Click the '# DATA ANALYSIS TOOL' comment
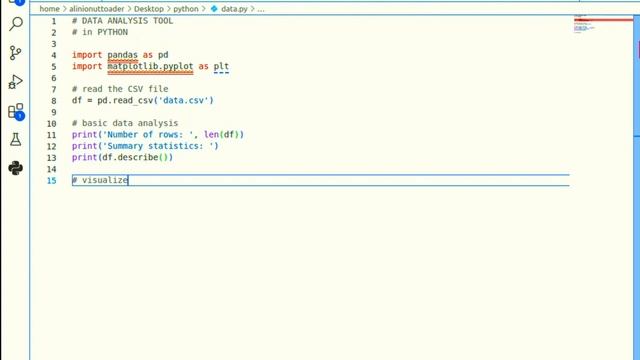Viewport: 640px width, 360px height. point(122,21)
